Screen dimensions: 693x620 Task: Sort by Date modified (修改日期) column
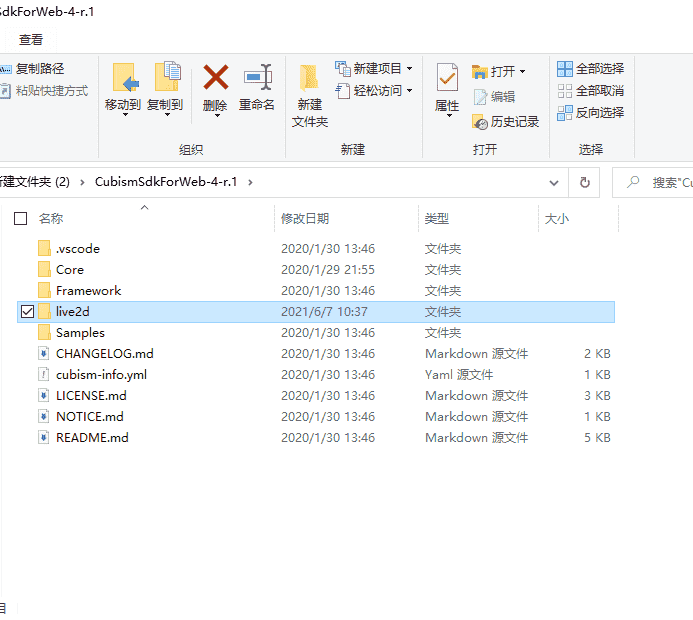point(305,218)
